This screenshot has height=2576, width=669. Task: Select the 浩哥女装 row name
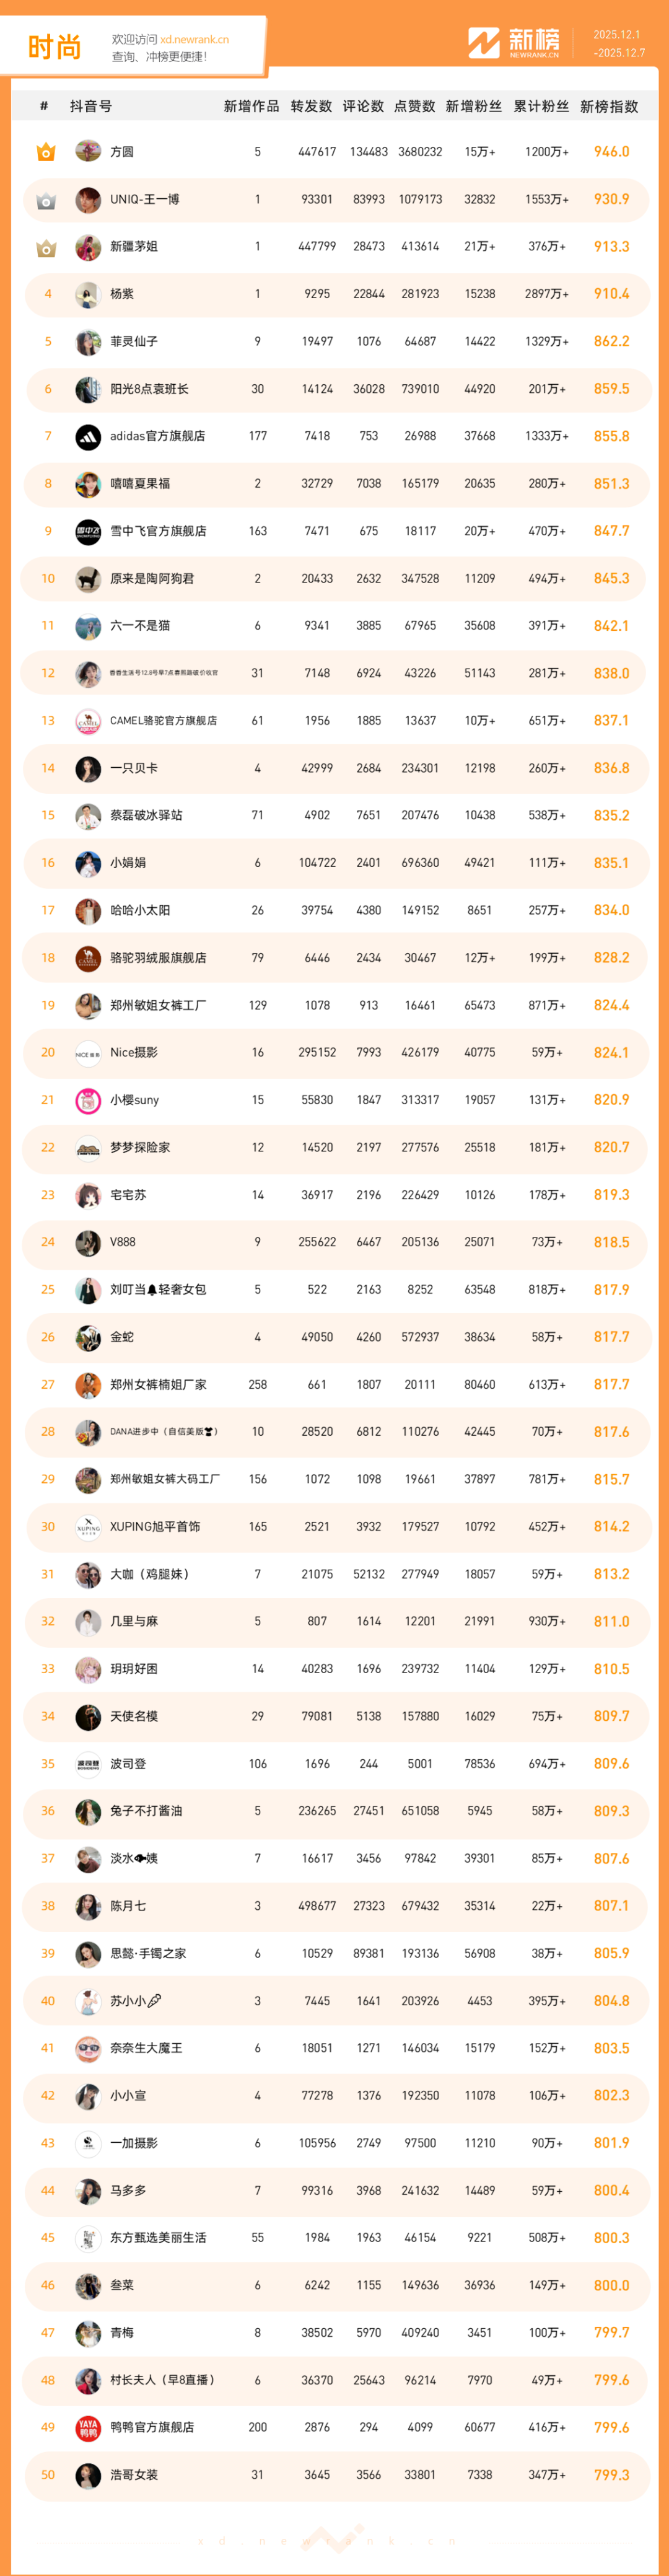click(134, 2475)
